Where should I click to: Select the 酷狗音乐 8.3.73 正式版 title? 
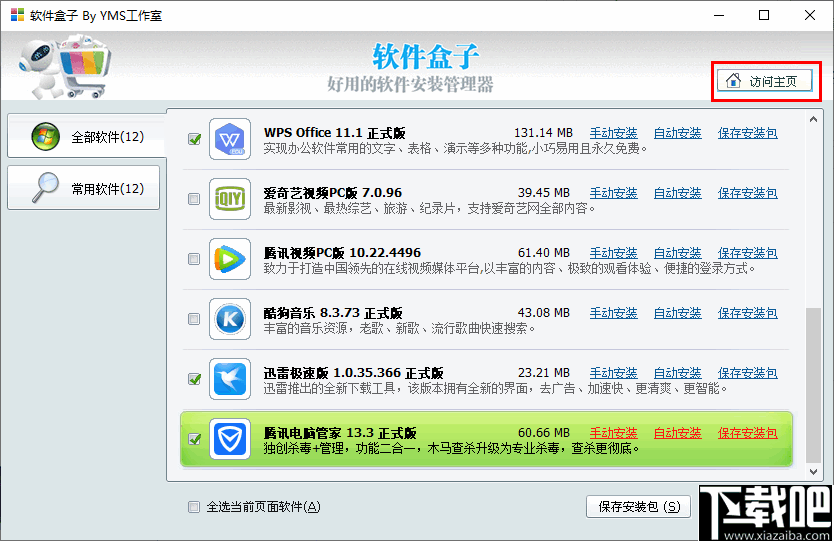tap(333, 313)
